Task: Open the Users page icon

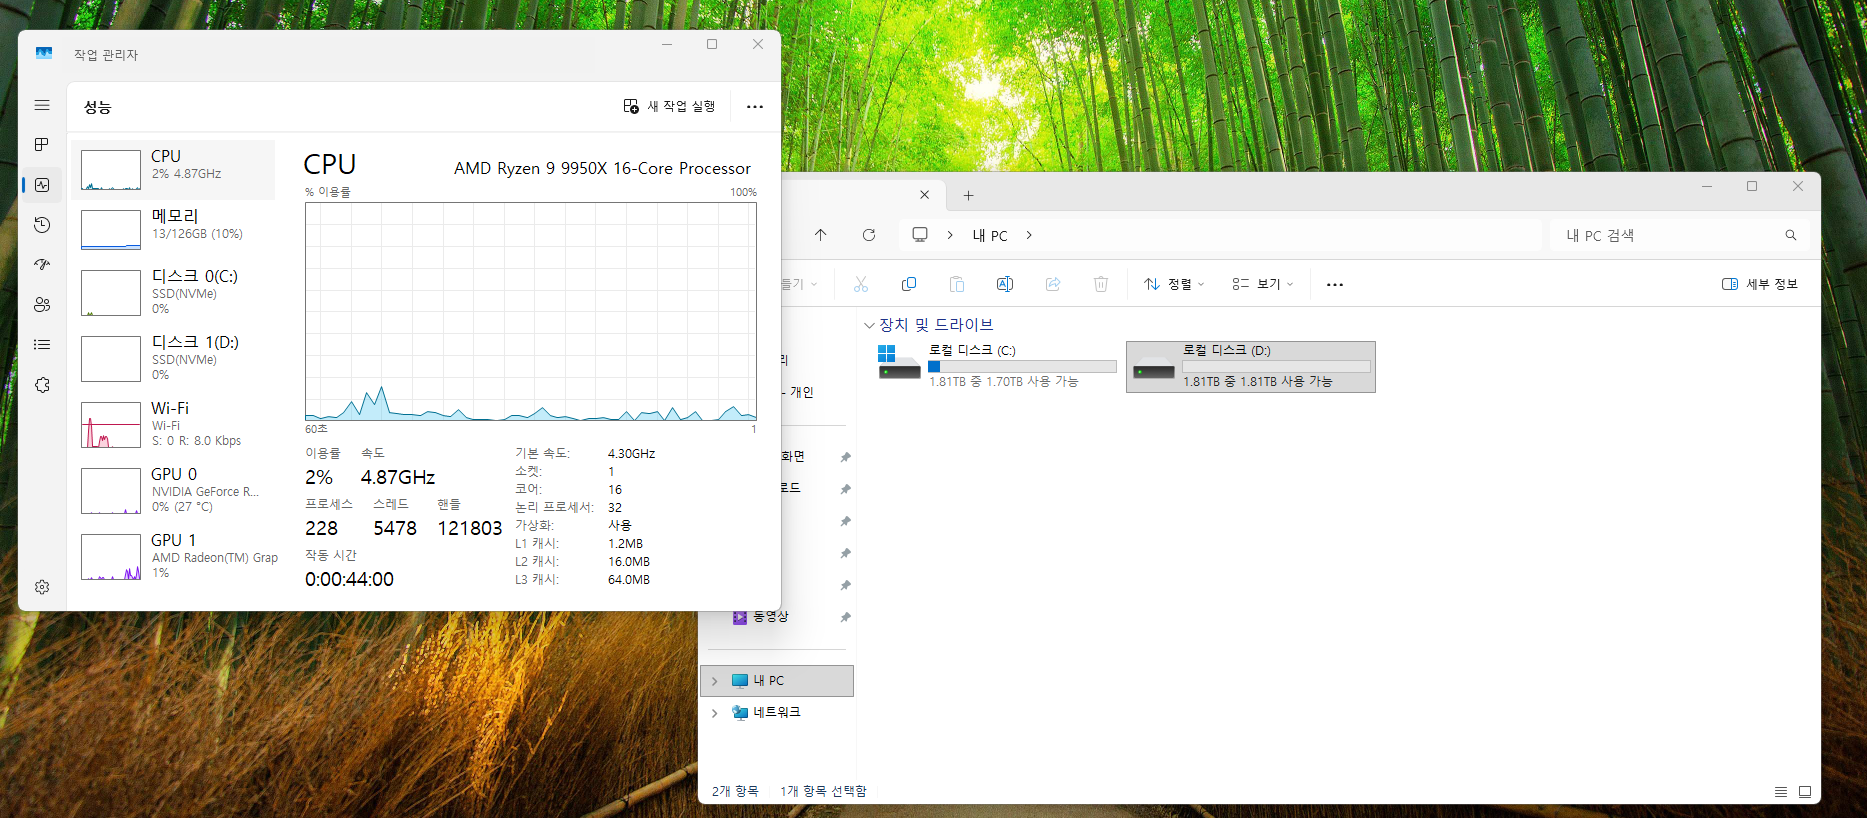Action: click(x=42, y=305)
